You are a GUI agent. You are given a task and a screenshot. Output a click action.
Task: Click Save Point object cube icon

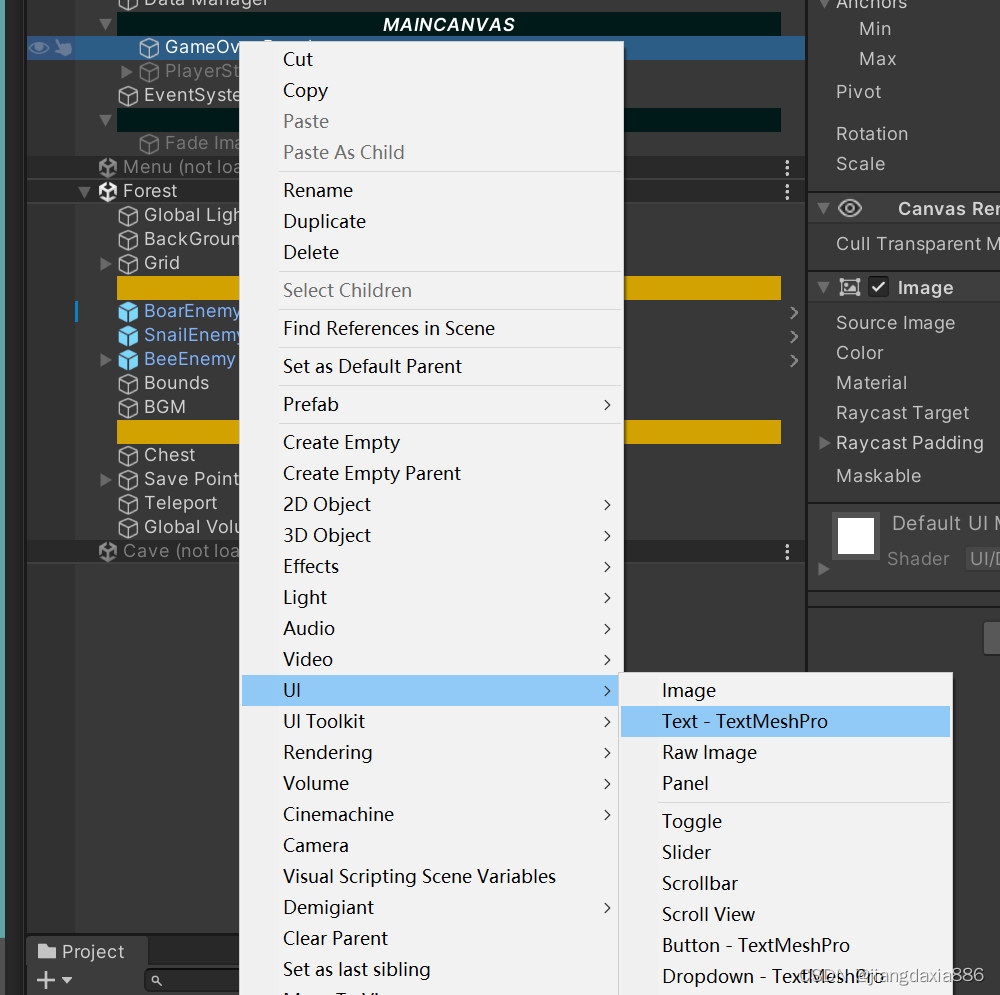point(128,479)
